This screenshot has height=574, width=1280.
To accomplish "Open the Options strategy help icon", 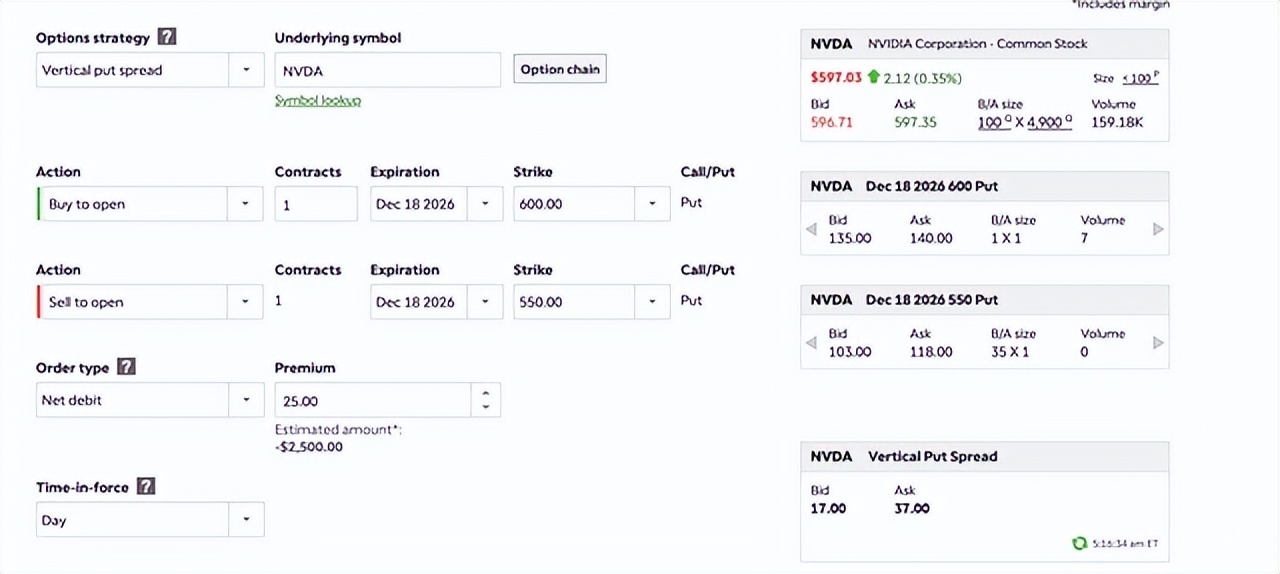I will [167, 37].
